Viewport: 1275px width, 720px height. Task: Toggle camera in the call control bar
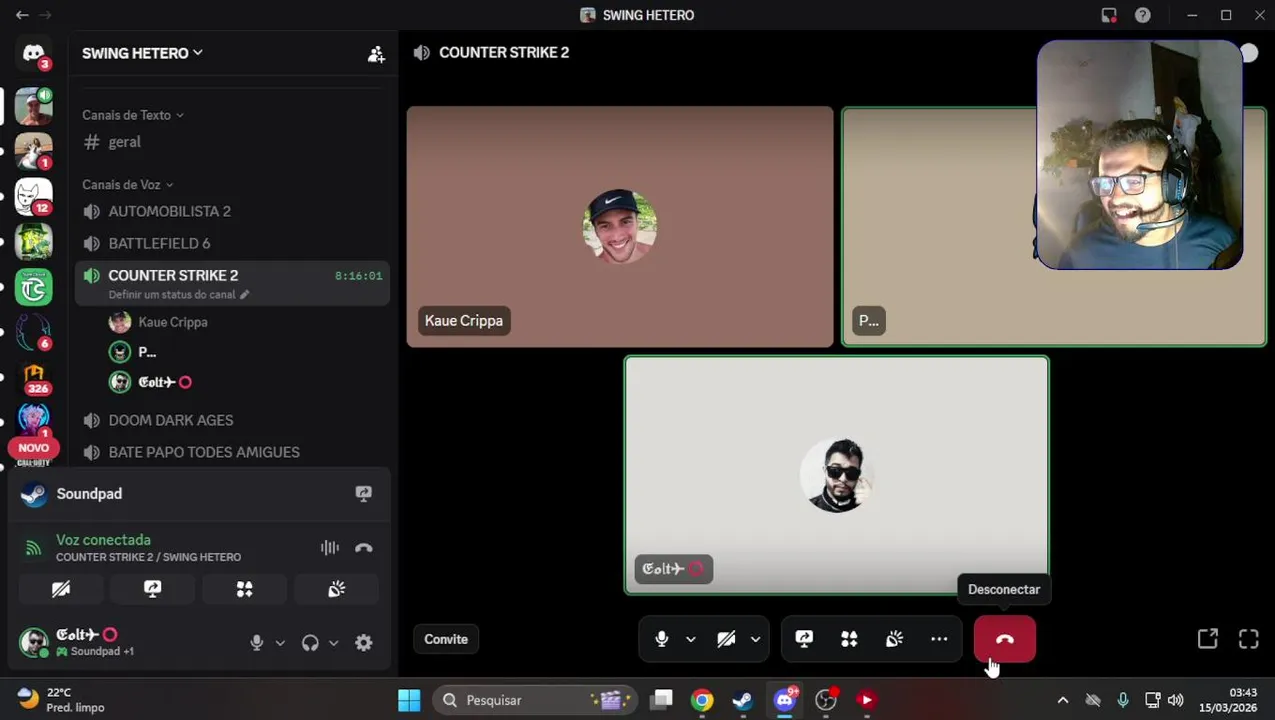point(726,639)
